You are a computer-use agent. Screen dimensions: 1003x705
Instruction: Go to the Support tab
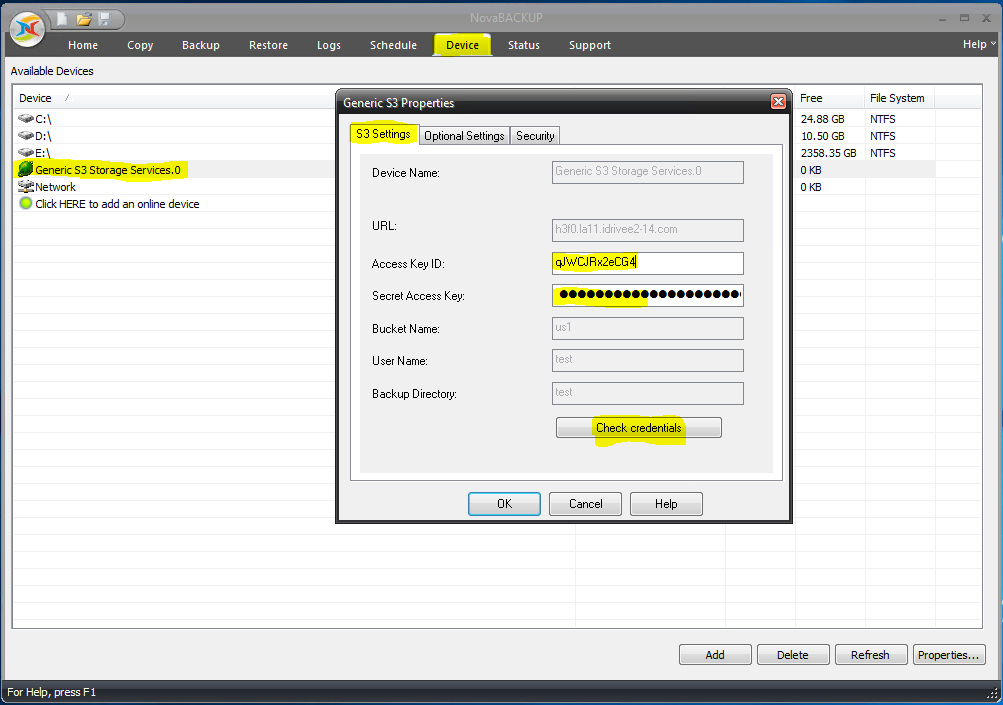(590, 45)
